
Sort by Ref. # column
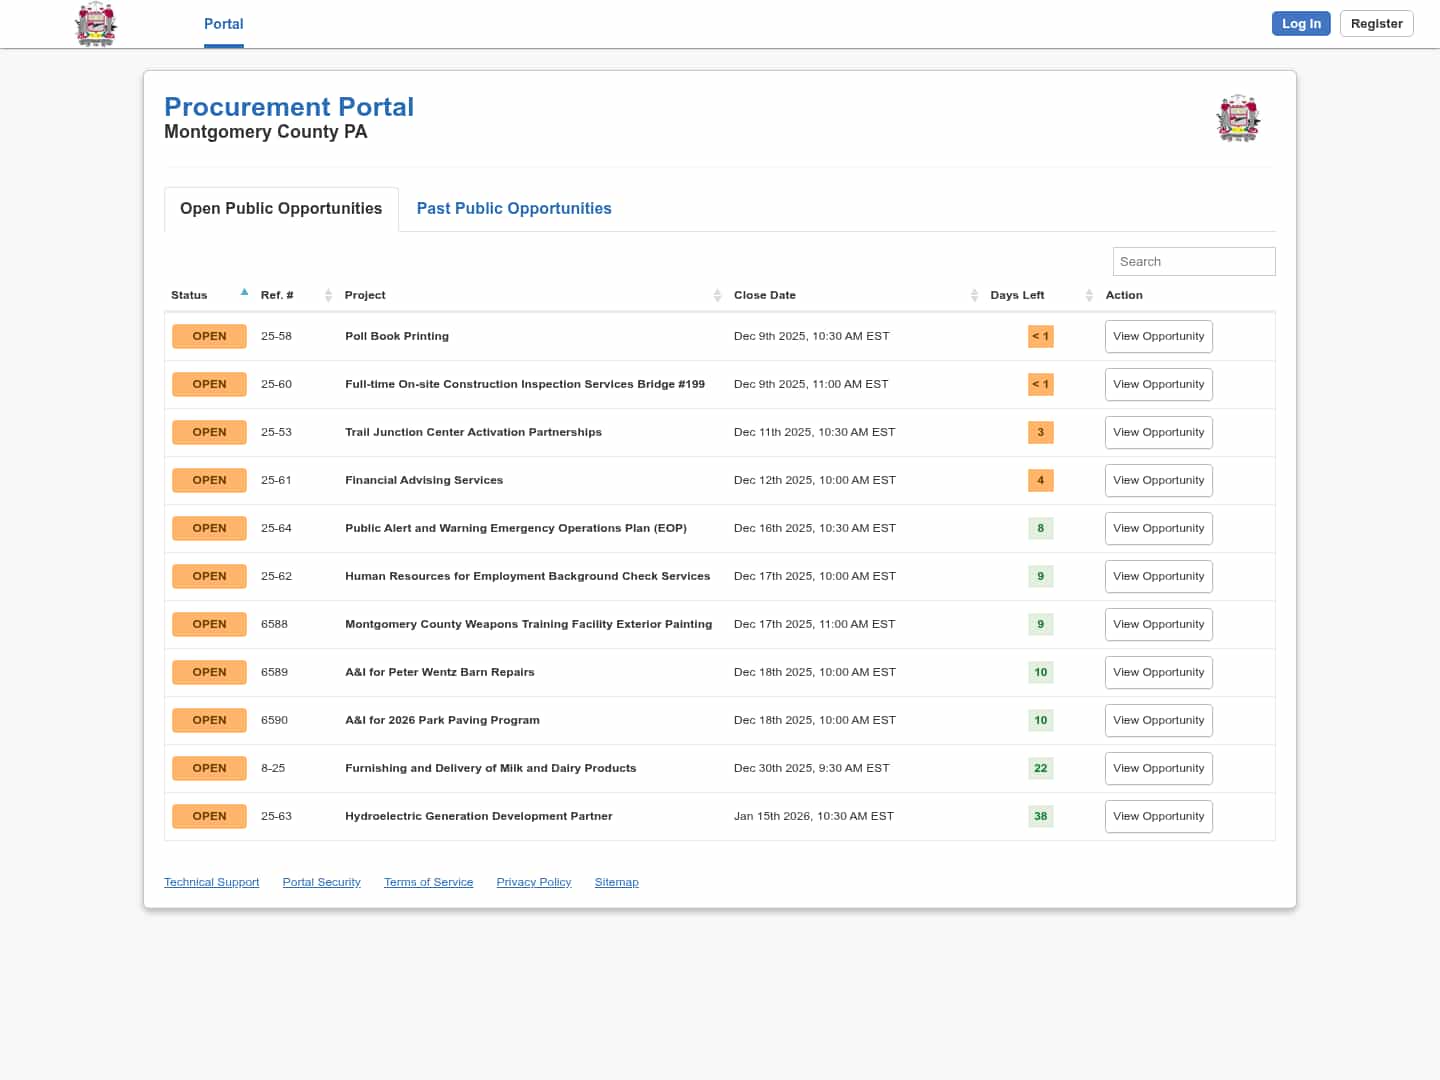pyautogui.click(x=328, y=295)
